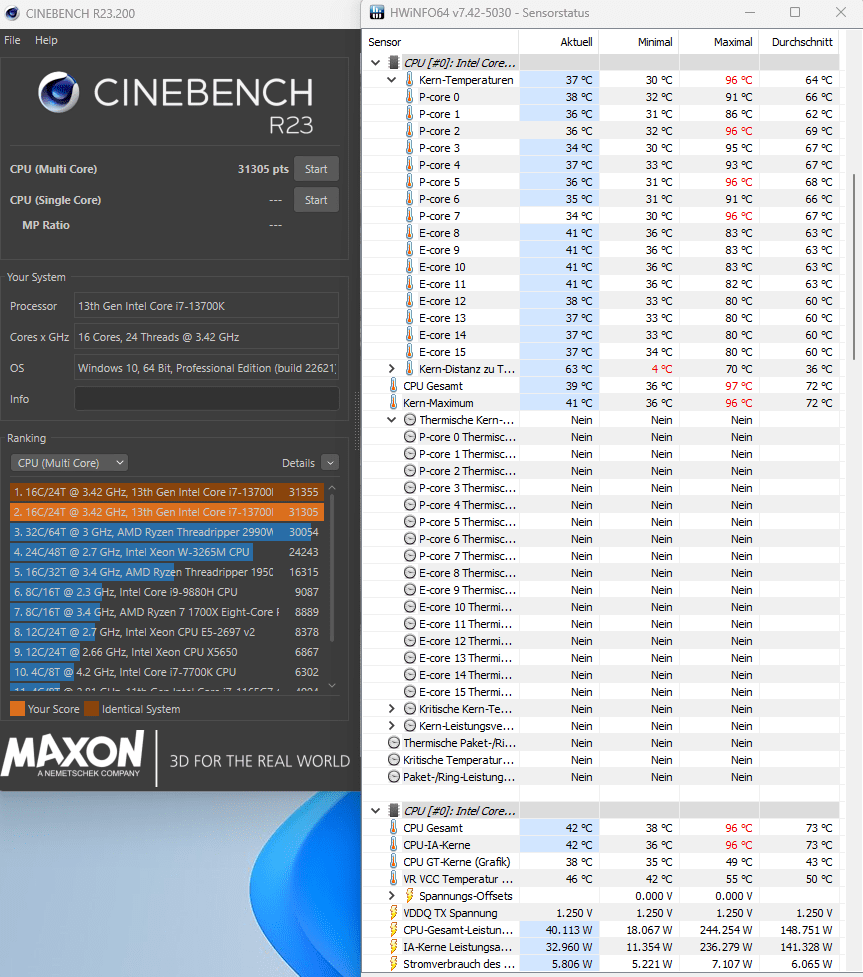Click the lightning icon of VDDQ TX Spannung

(x=393, y=913)
